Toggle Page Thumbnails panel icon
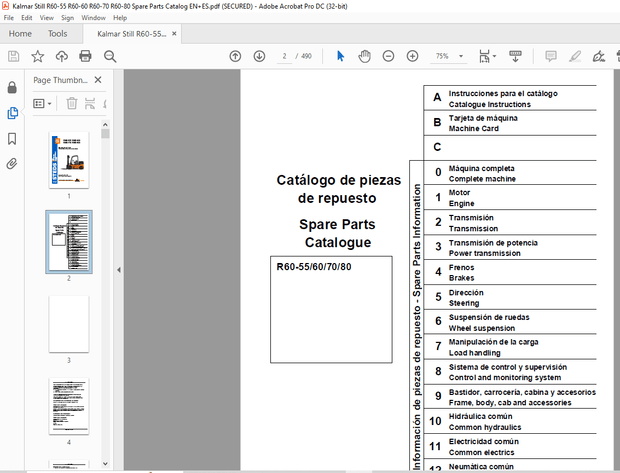The height and width of the screenshot is (473, 620). tap(12, 113)
